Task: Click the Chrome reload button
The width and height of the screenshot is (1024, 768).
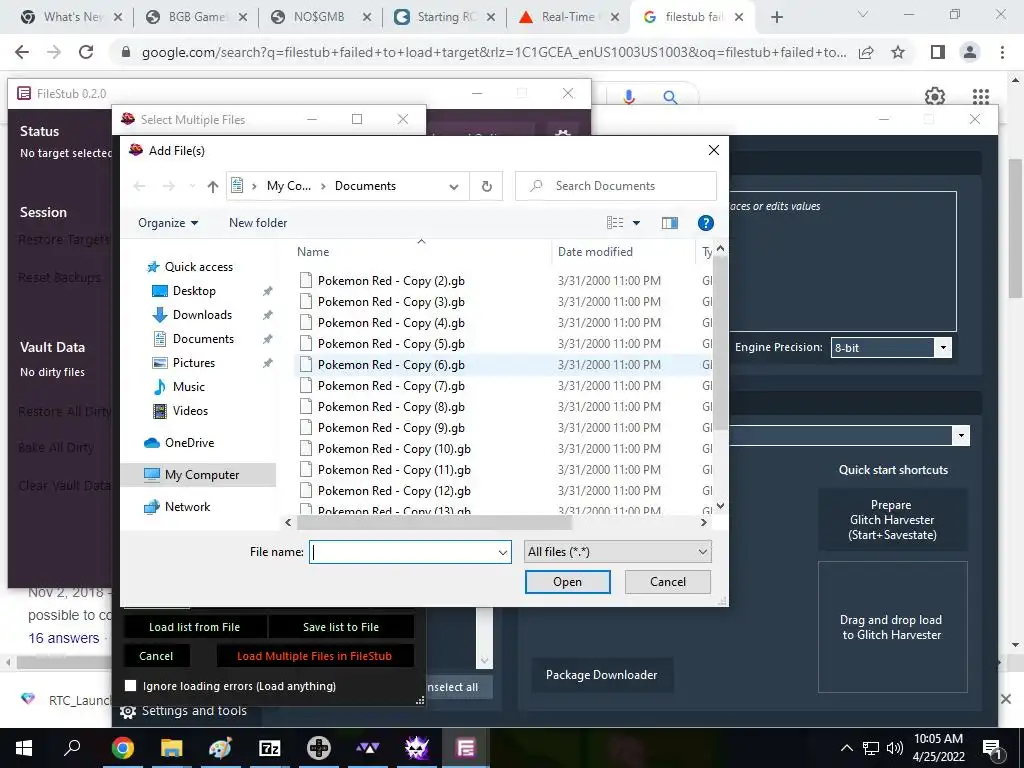Action: pos(86,52)
